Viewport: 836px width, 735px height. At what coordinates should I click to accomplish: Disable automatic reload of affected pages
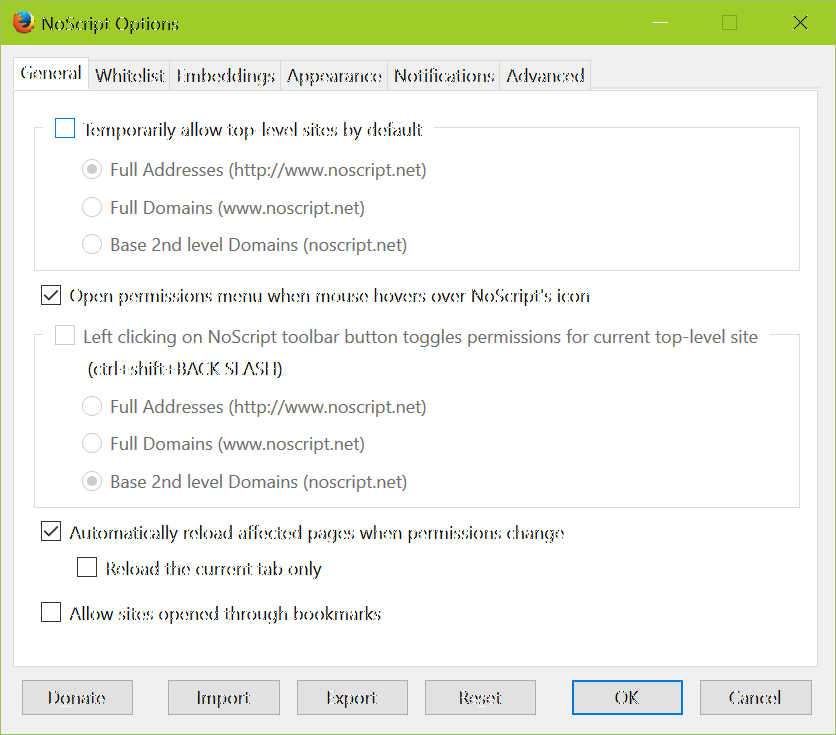point(51,533)
